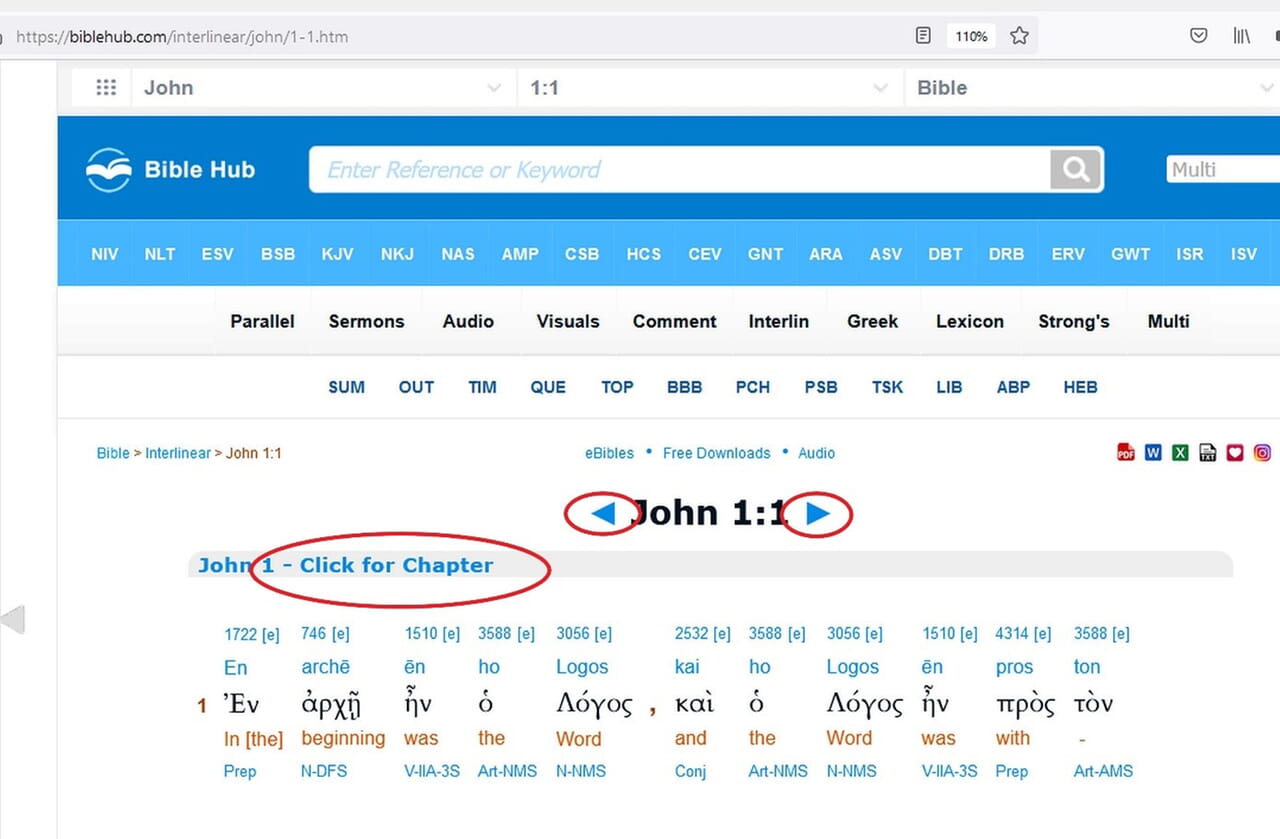Open the Interlin menu item
This screenshot has height=839, width=1280.
click(779, 321)
